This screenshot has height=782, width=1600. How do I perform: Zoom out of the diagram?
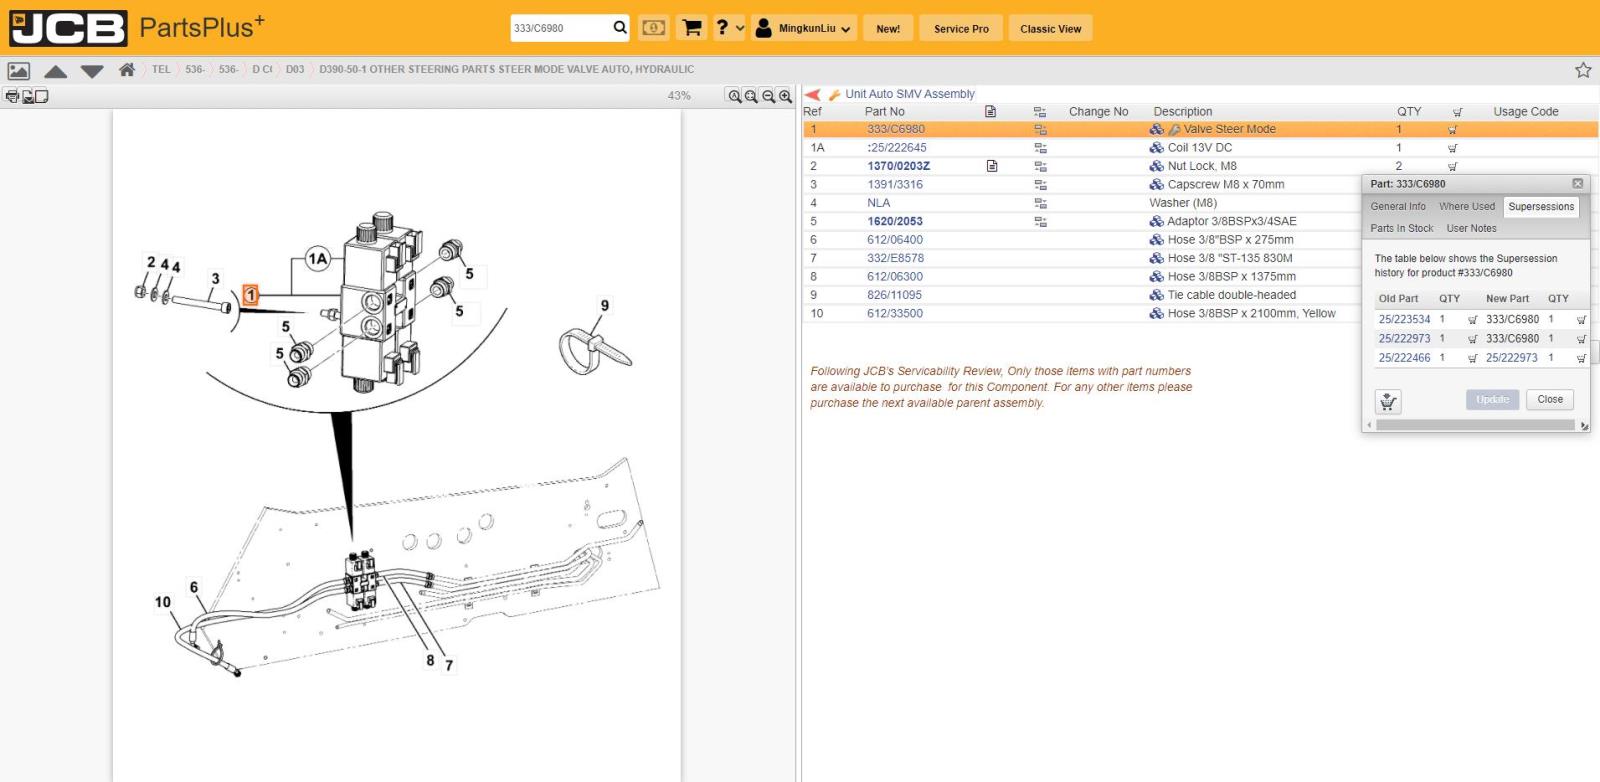(768, 96)
